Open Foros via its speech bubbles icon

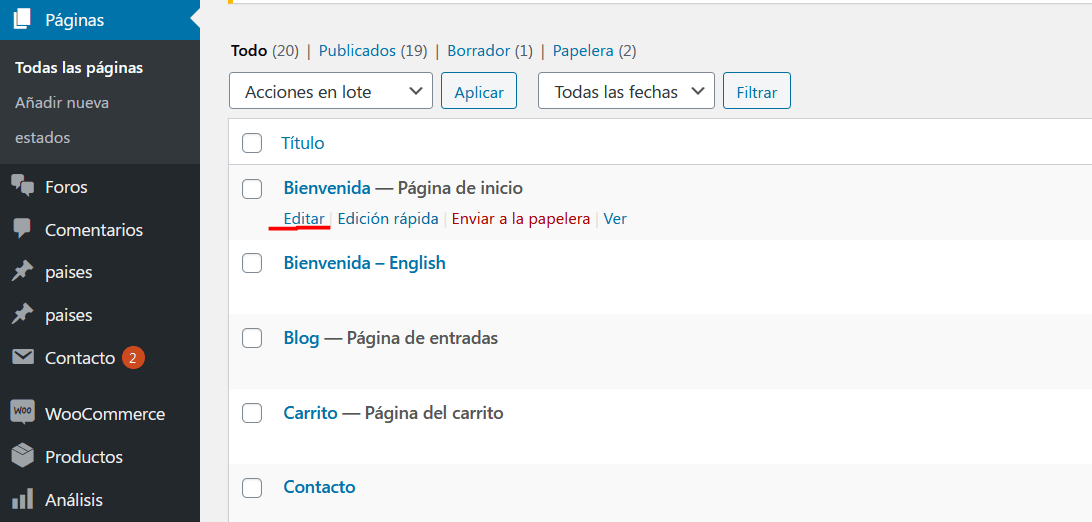tap(22, 186)
